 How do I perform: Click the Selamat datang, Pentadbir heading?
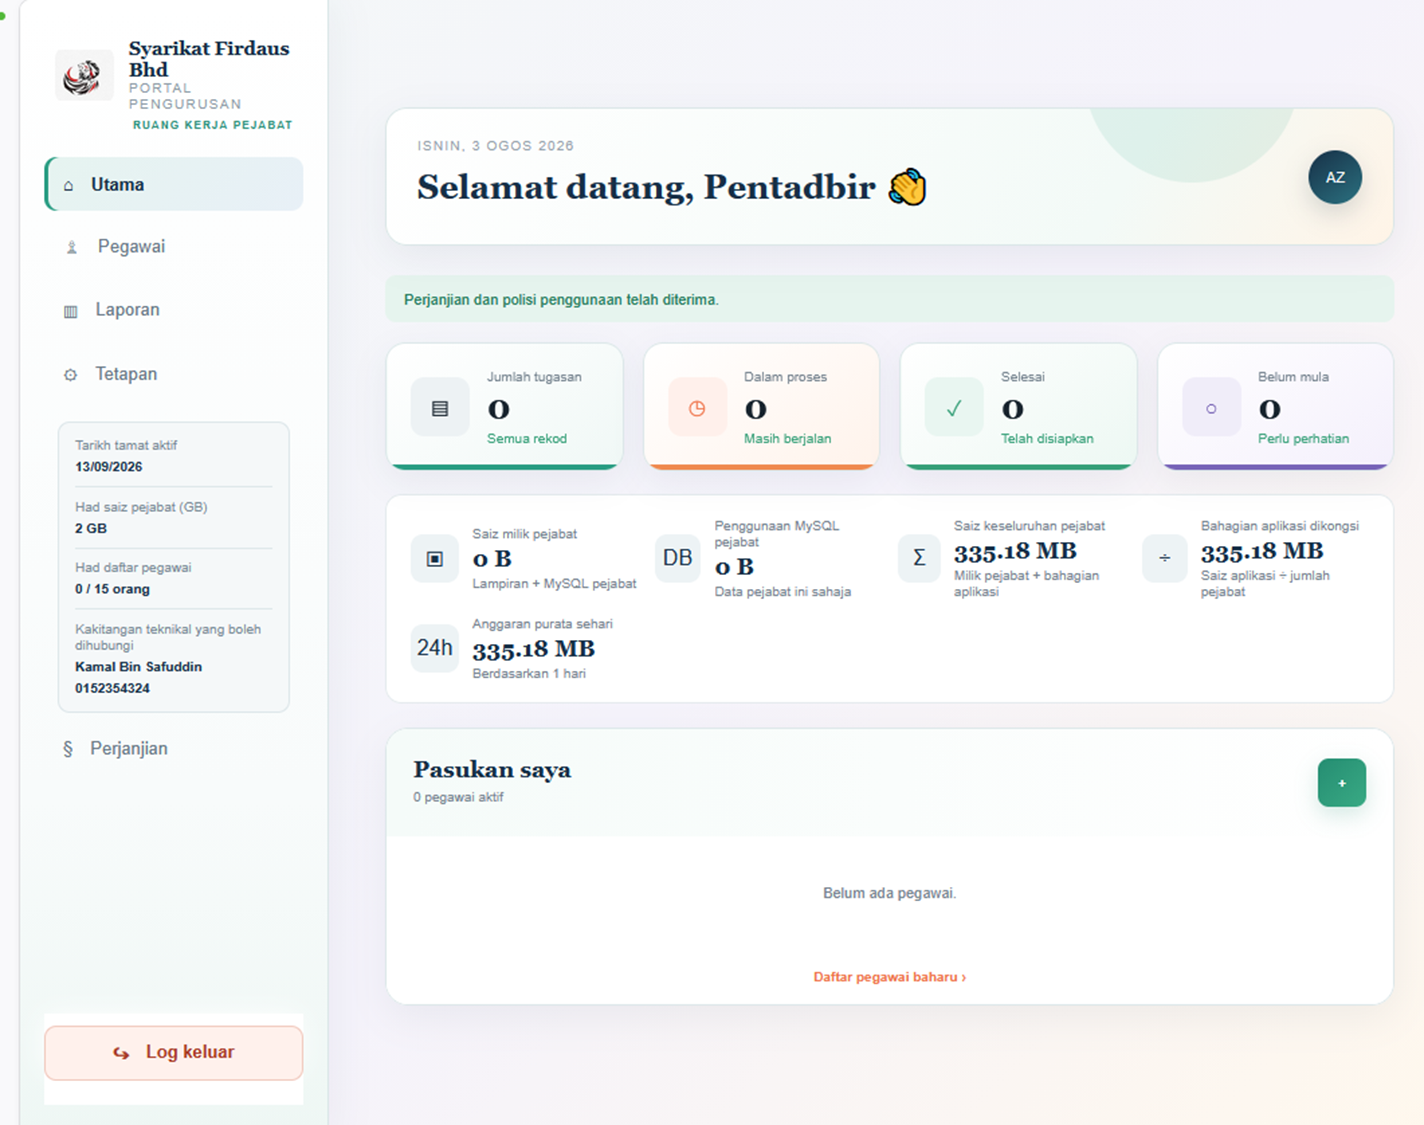646,187
